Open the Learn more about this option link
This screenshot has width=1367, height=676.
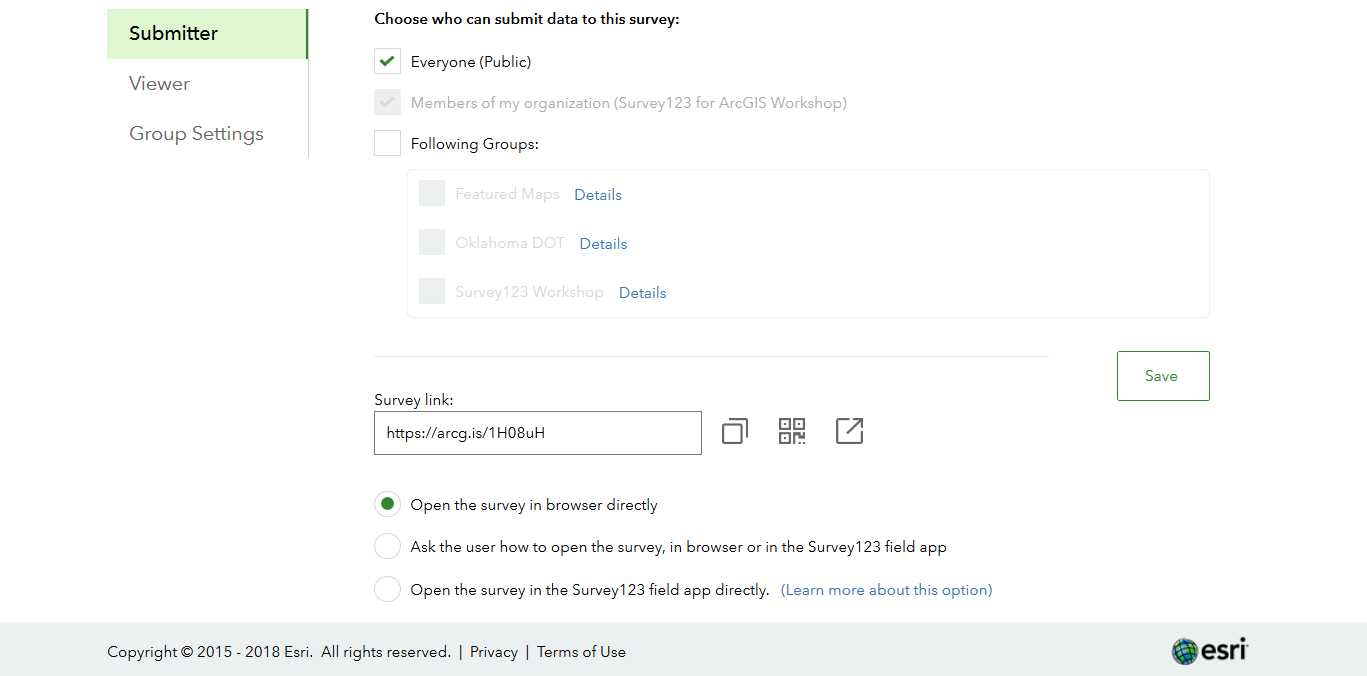886,590
